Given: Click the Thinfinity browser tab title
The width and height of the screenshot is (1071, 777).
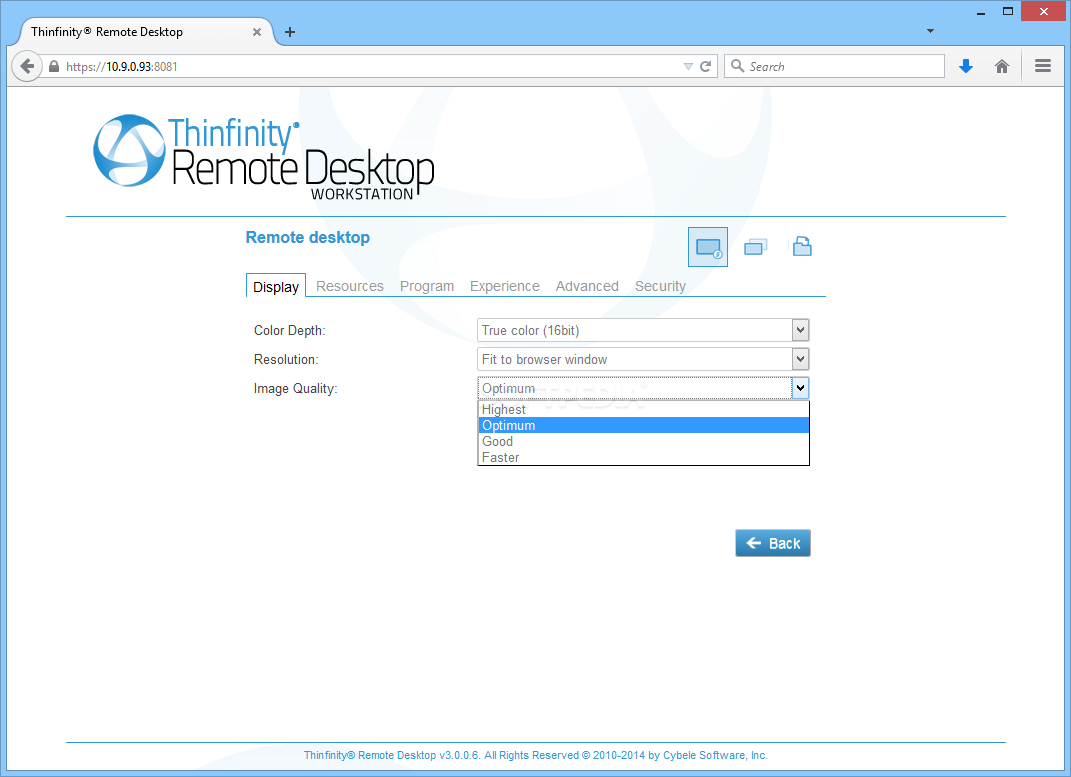Looking at the screenshot, I should tap(107, 32).
